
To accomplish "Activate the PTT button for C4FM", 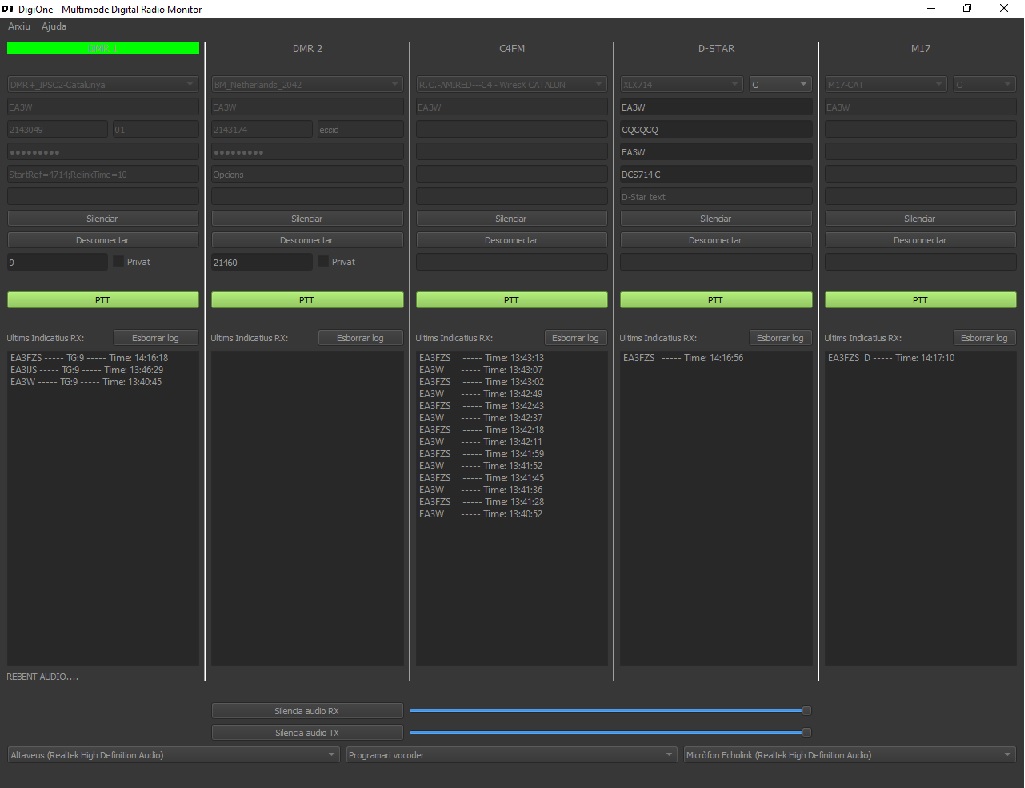I will (512, 300).
